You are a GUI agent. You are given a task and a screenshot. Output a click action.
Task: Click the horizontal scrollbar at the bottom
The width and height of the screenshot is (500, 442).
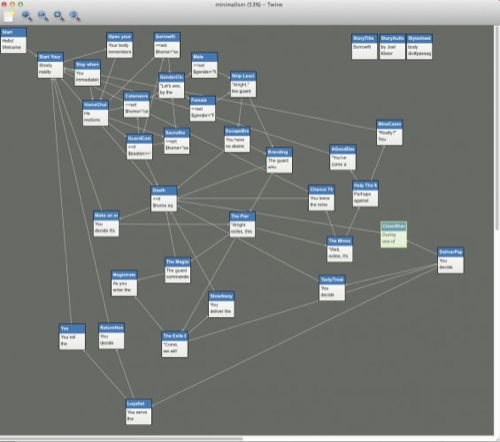click(122, 439)
